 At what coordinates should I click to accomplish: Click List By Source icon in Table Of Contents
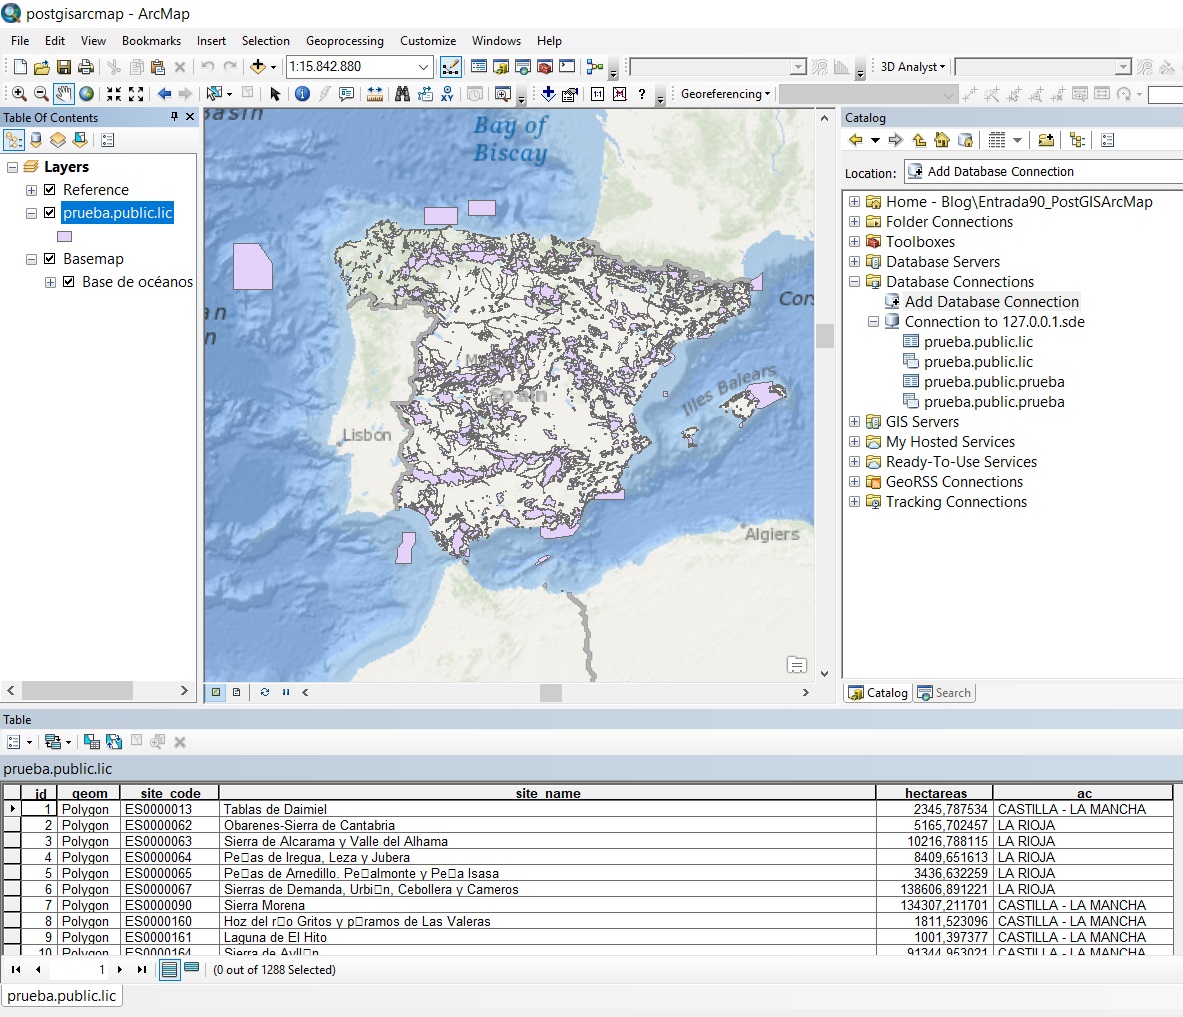pyautogui.click(x=35, y=140)
